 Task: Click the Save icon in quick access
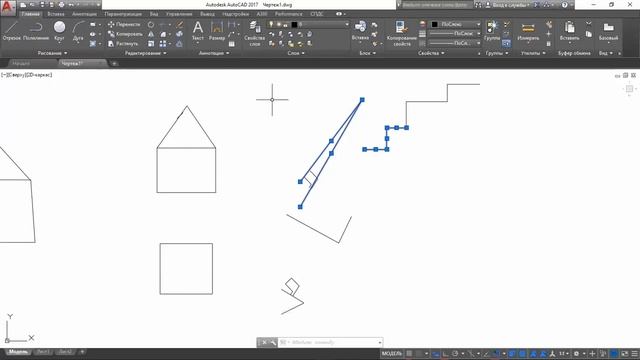(42, 5)
